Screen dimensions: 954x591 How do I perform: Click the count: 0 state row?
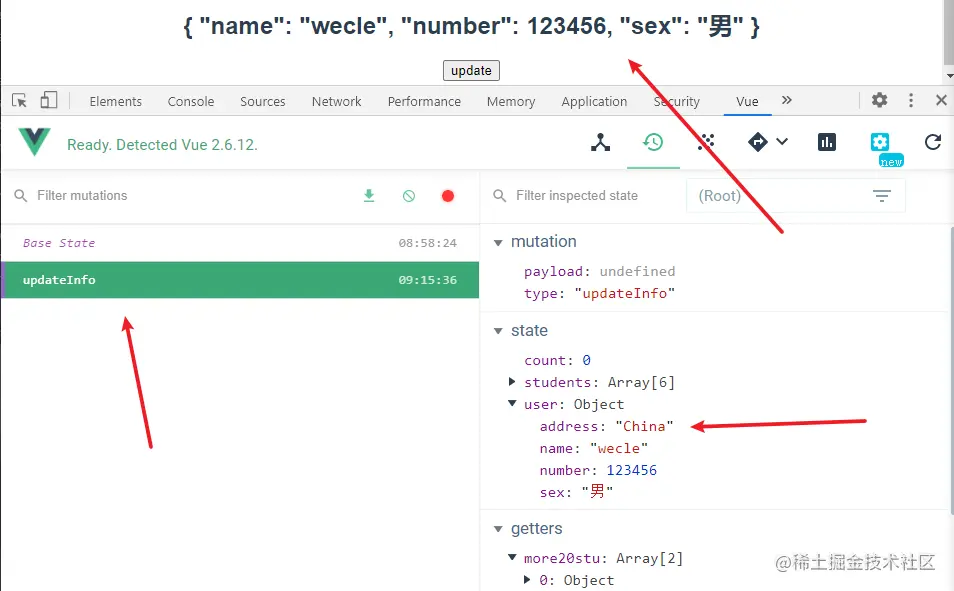[557, 360]
